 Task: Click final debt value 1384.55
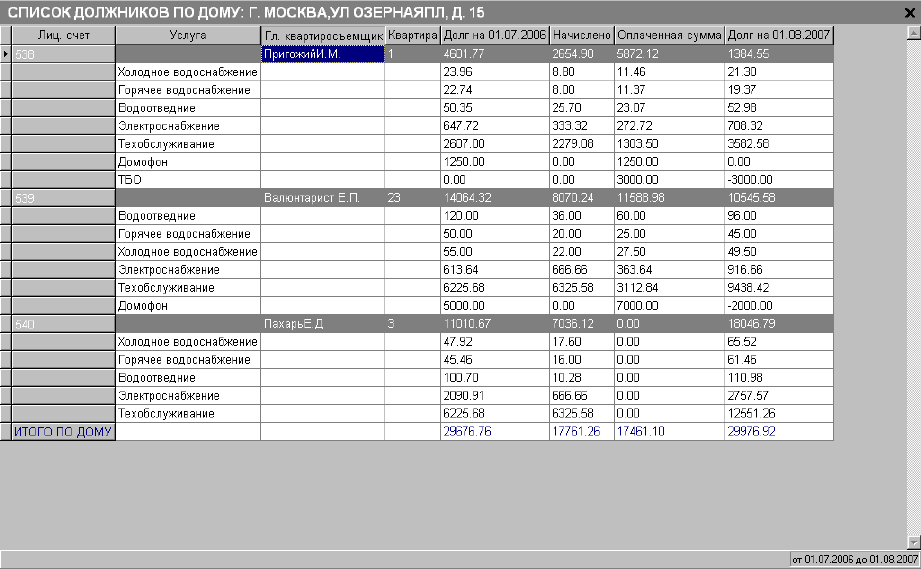click(779, 54)
